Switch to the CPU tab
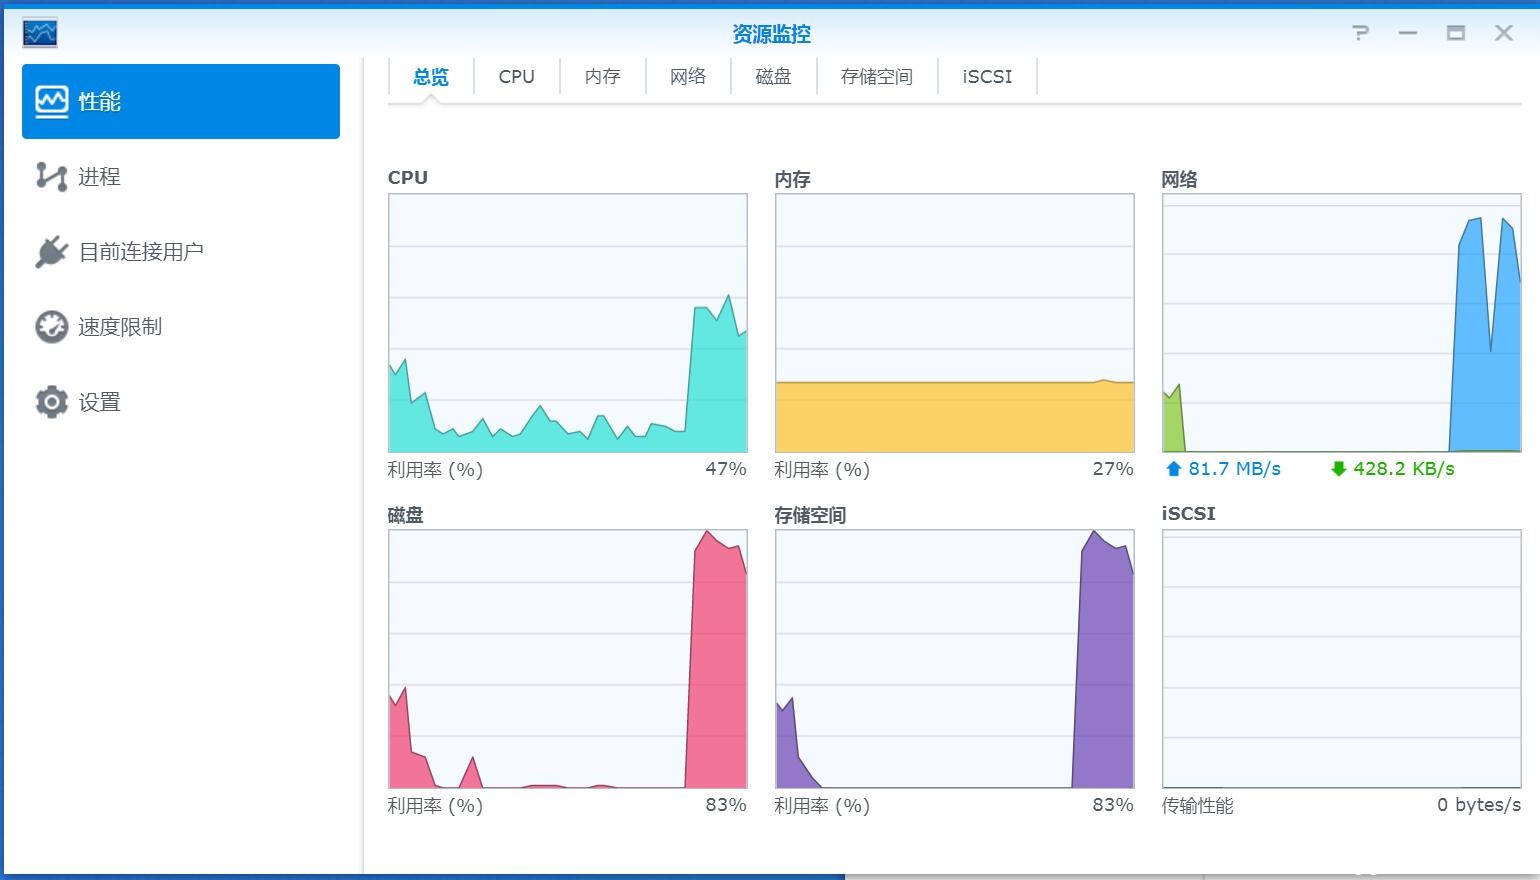Screen dimensions: 1540x880 click(517, 77)
